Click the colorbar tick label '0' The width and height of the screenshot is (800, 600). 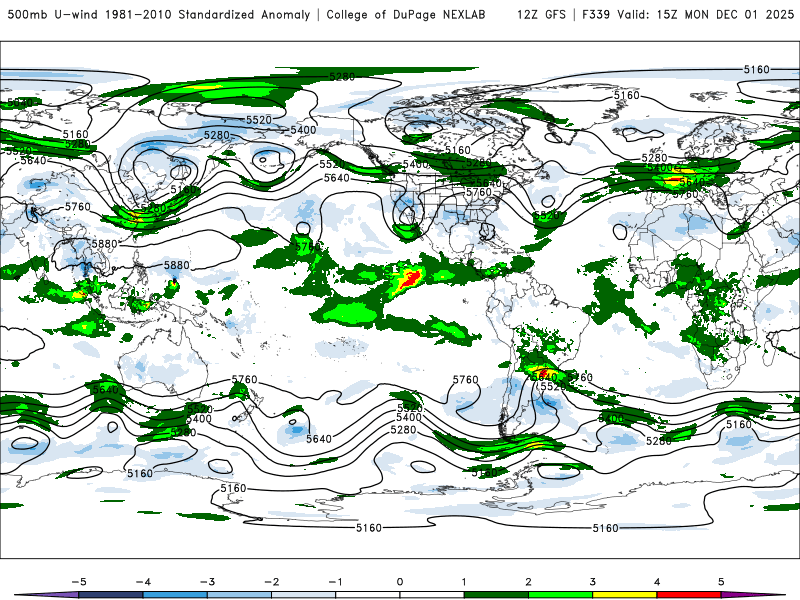coord(400,582)
